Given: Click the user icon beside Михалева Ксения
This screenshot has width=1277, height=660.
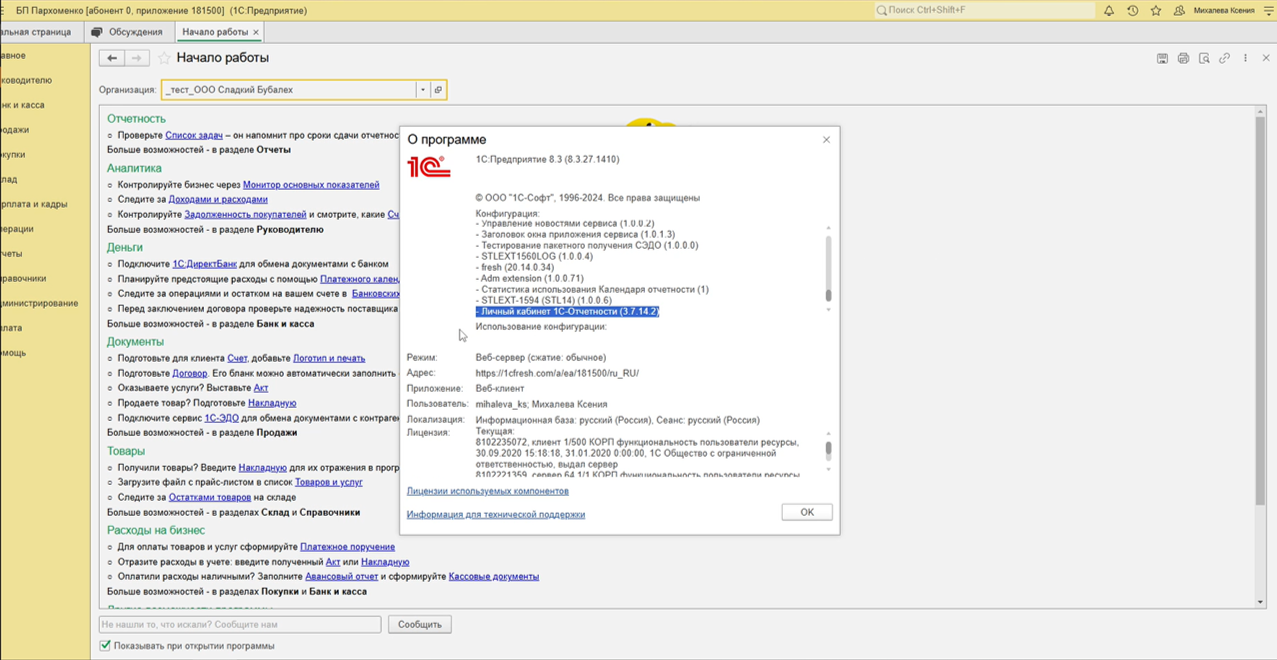Looking at the screenshot, I should pyautogui.click(x=1179, y=10).
